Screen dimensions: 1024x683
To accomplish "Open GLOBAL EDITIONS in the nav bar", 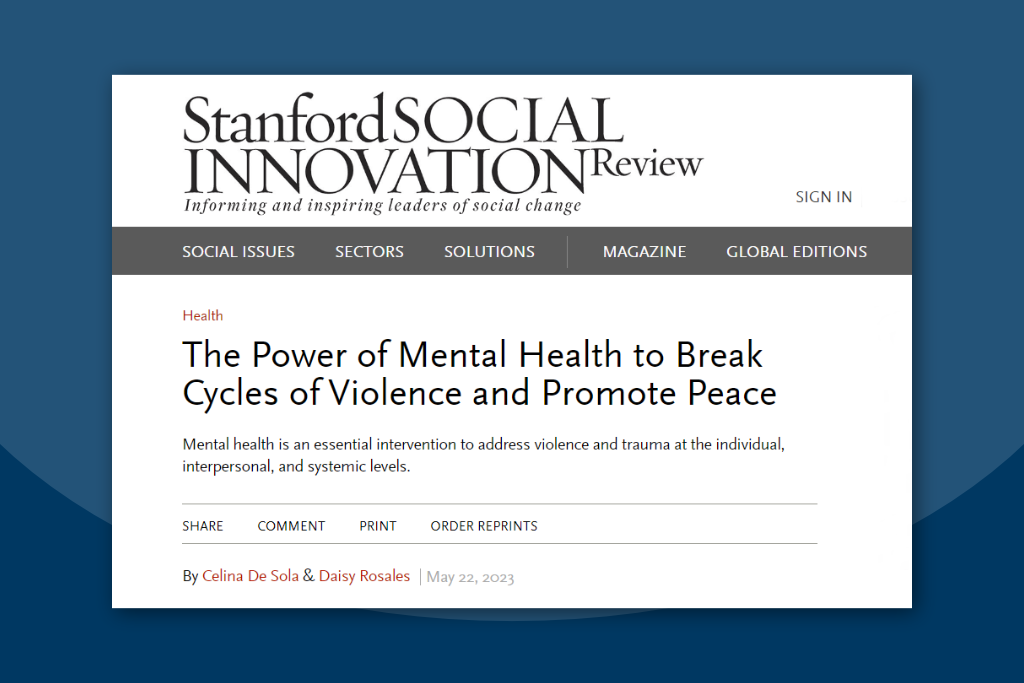I will coord(797,251).
